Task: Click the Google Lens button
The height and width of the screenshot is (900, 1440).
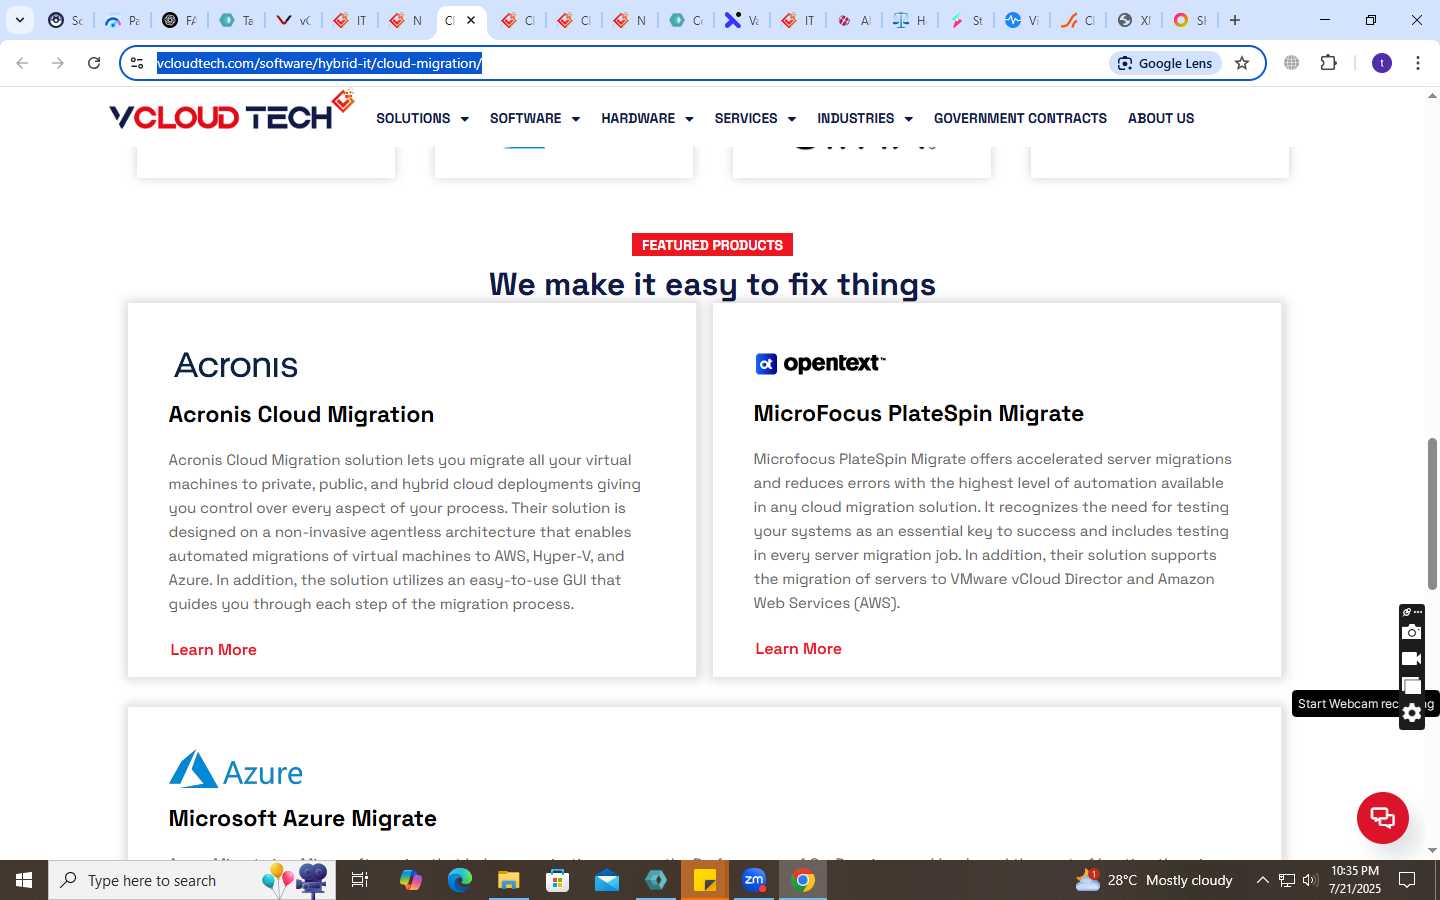Action: tap(1165, 63)
